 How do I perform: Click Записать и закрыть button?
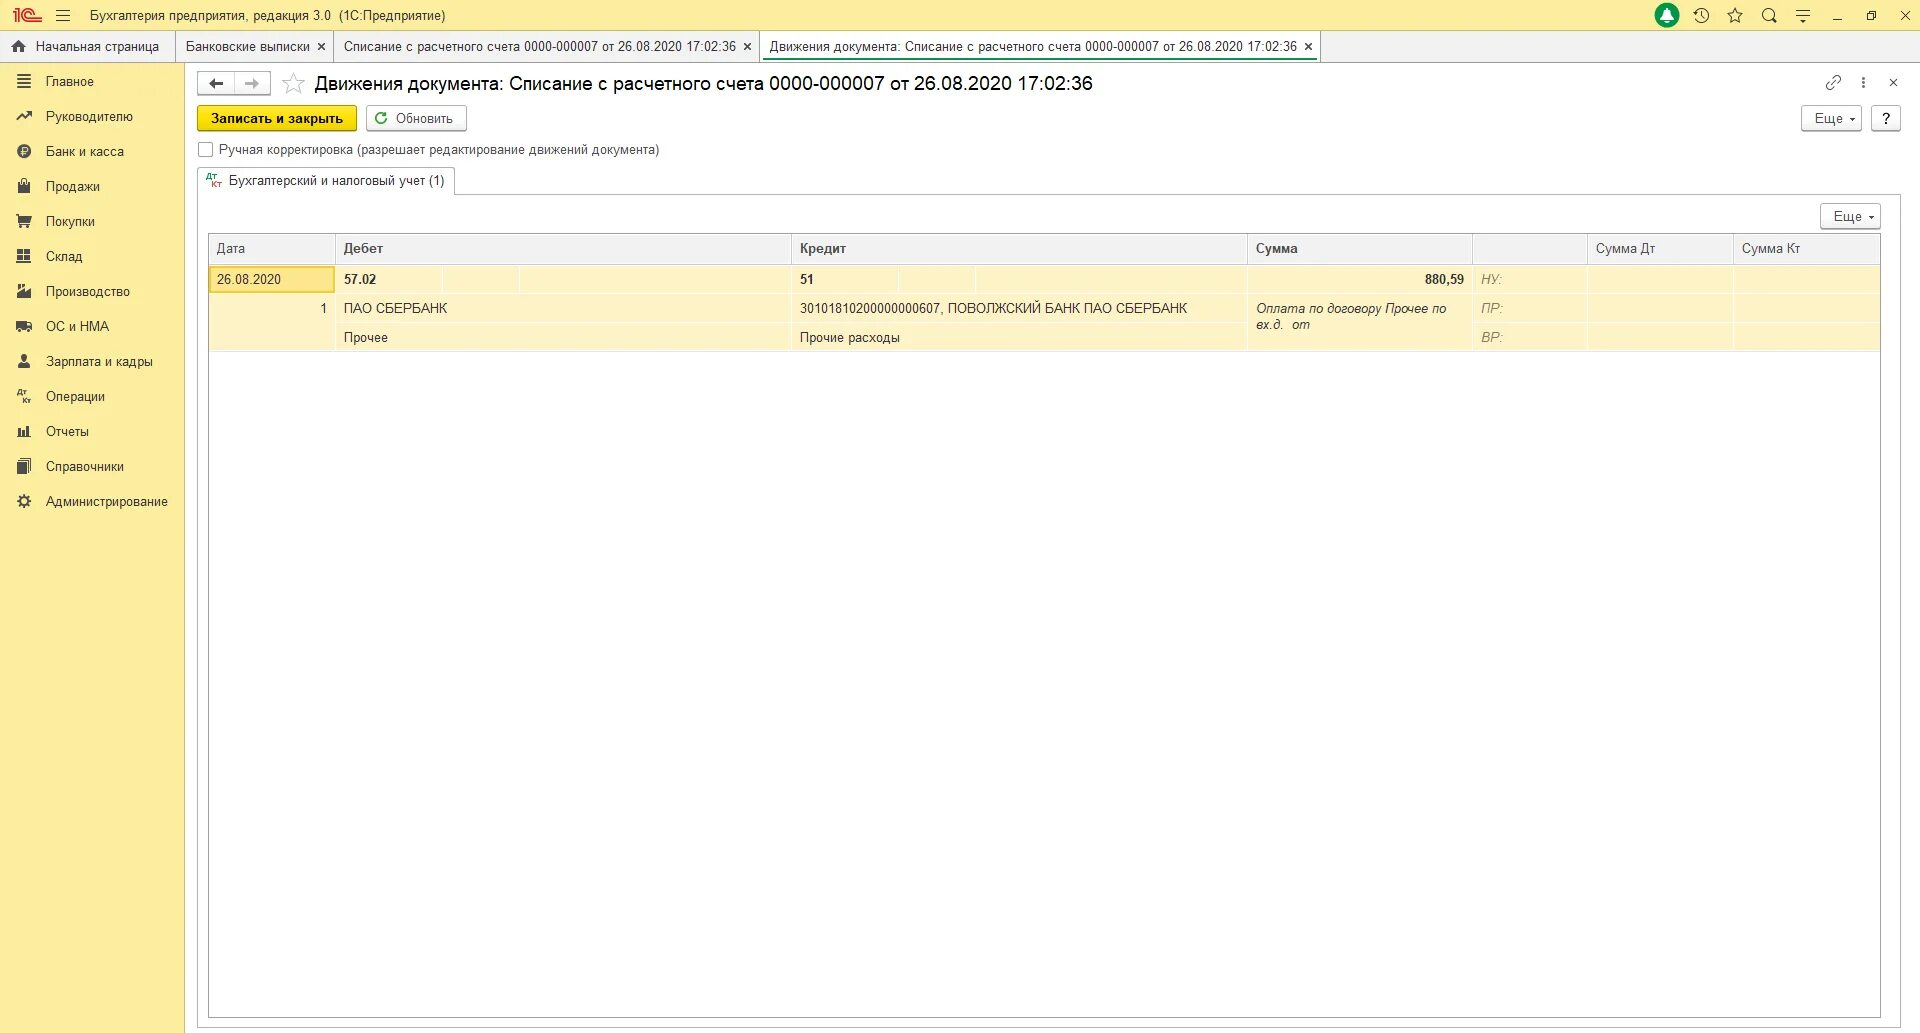click(277, 118)
